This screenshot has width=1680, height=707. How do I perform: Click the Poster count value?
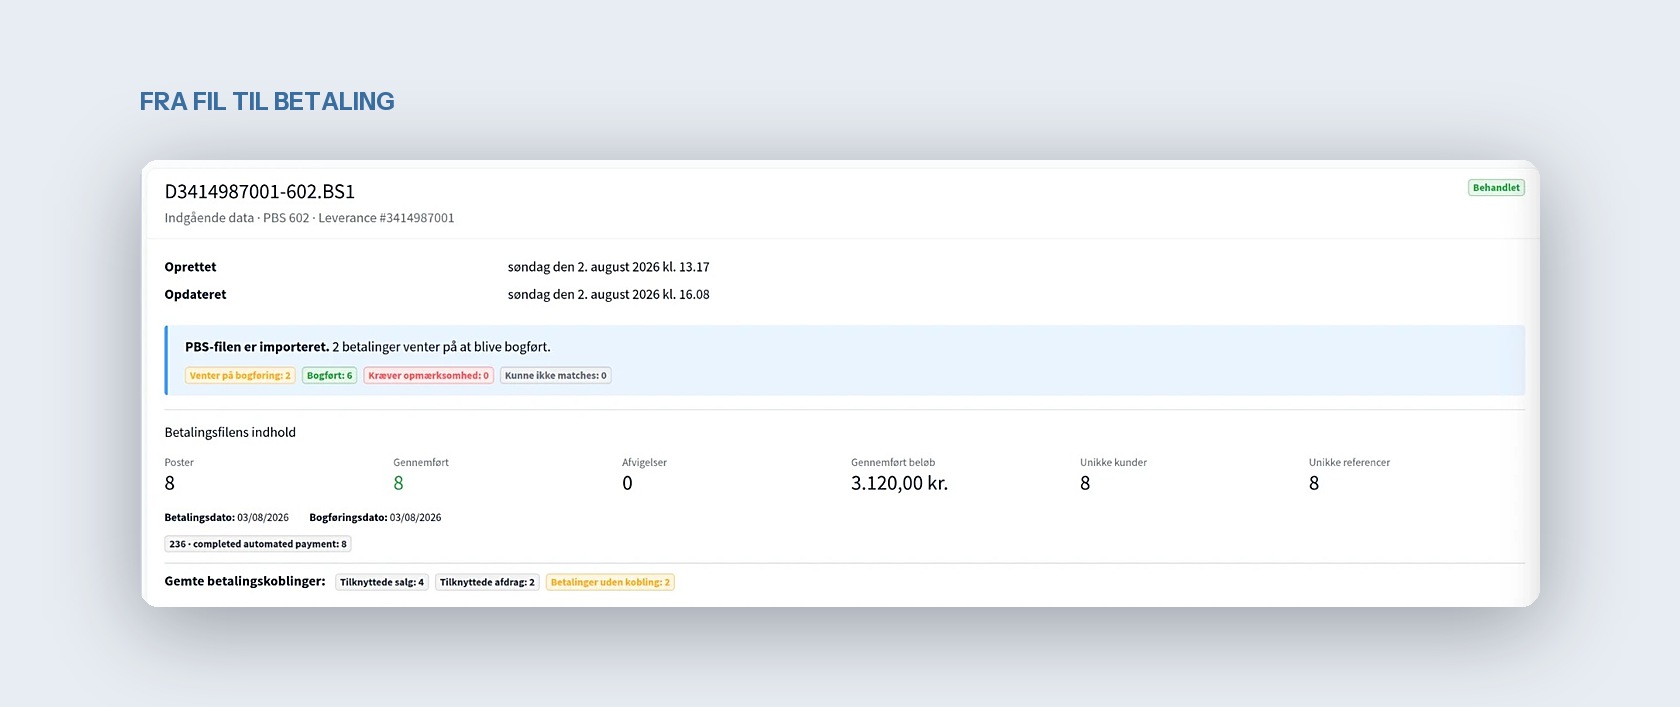(x=169, y=484)
